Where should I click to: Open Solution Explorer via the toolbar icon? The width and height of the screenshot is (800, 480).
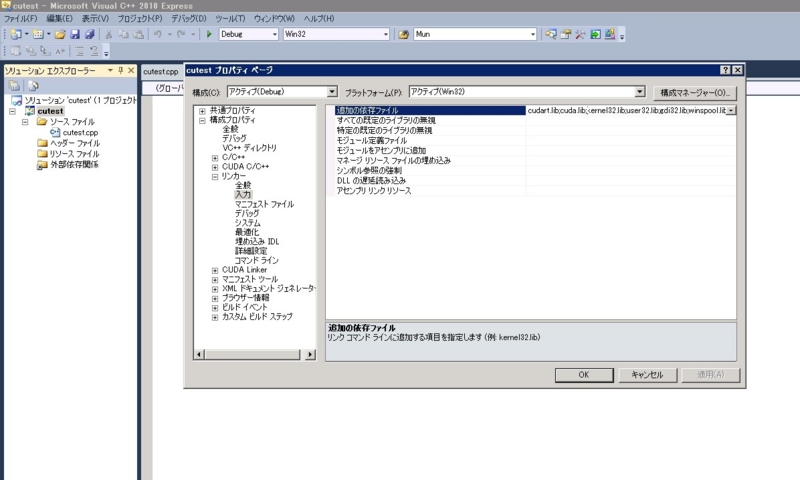551,34
